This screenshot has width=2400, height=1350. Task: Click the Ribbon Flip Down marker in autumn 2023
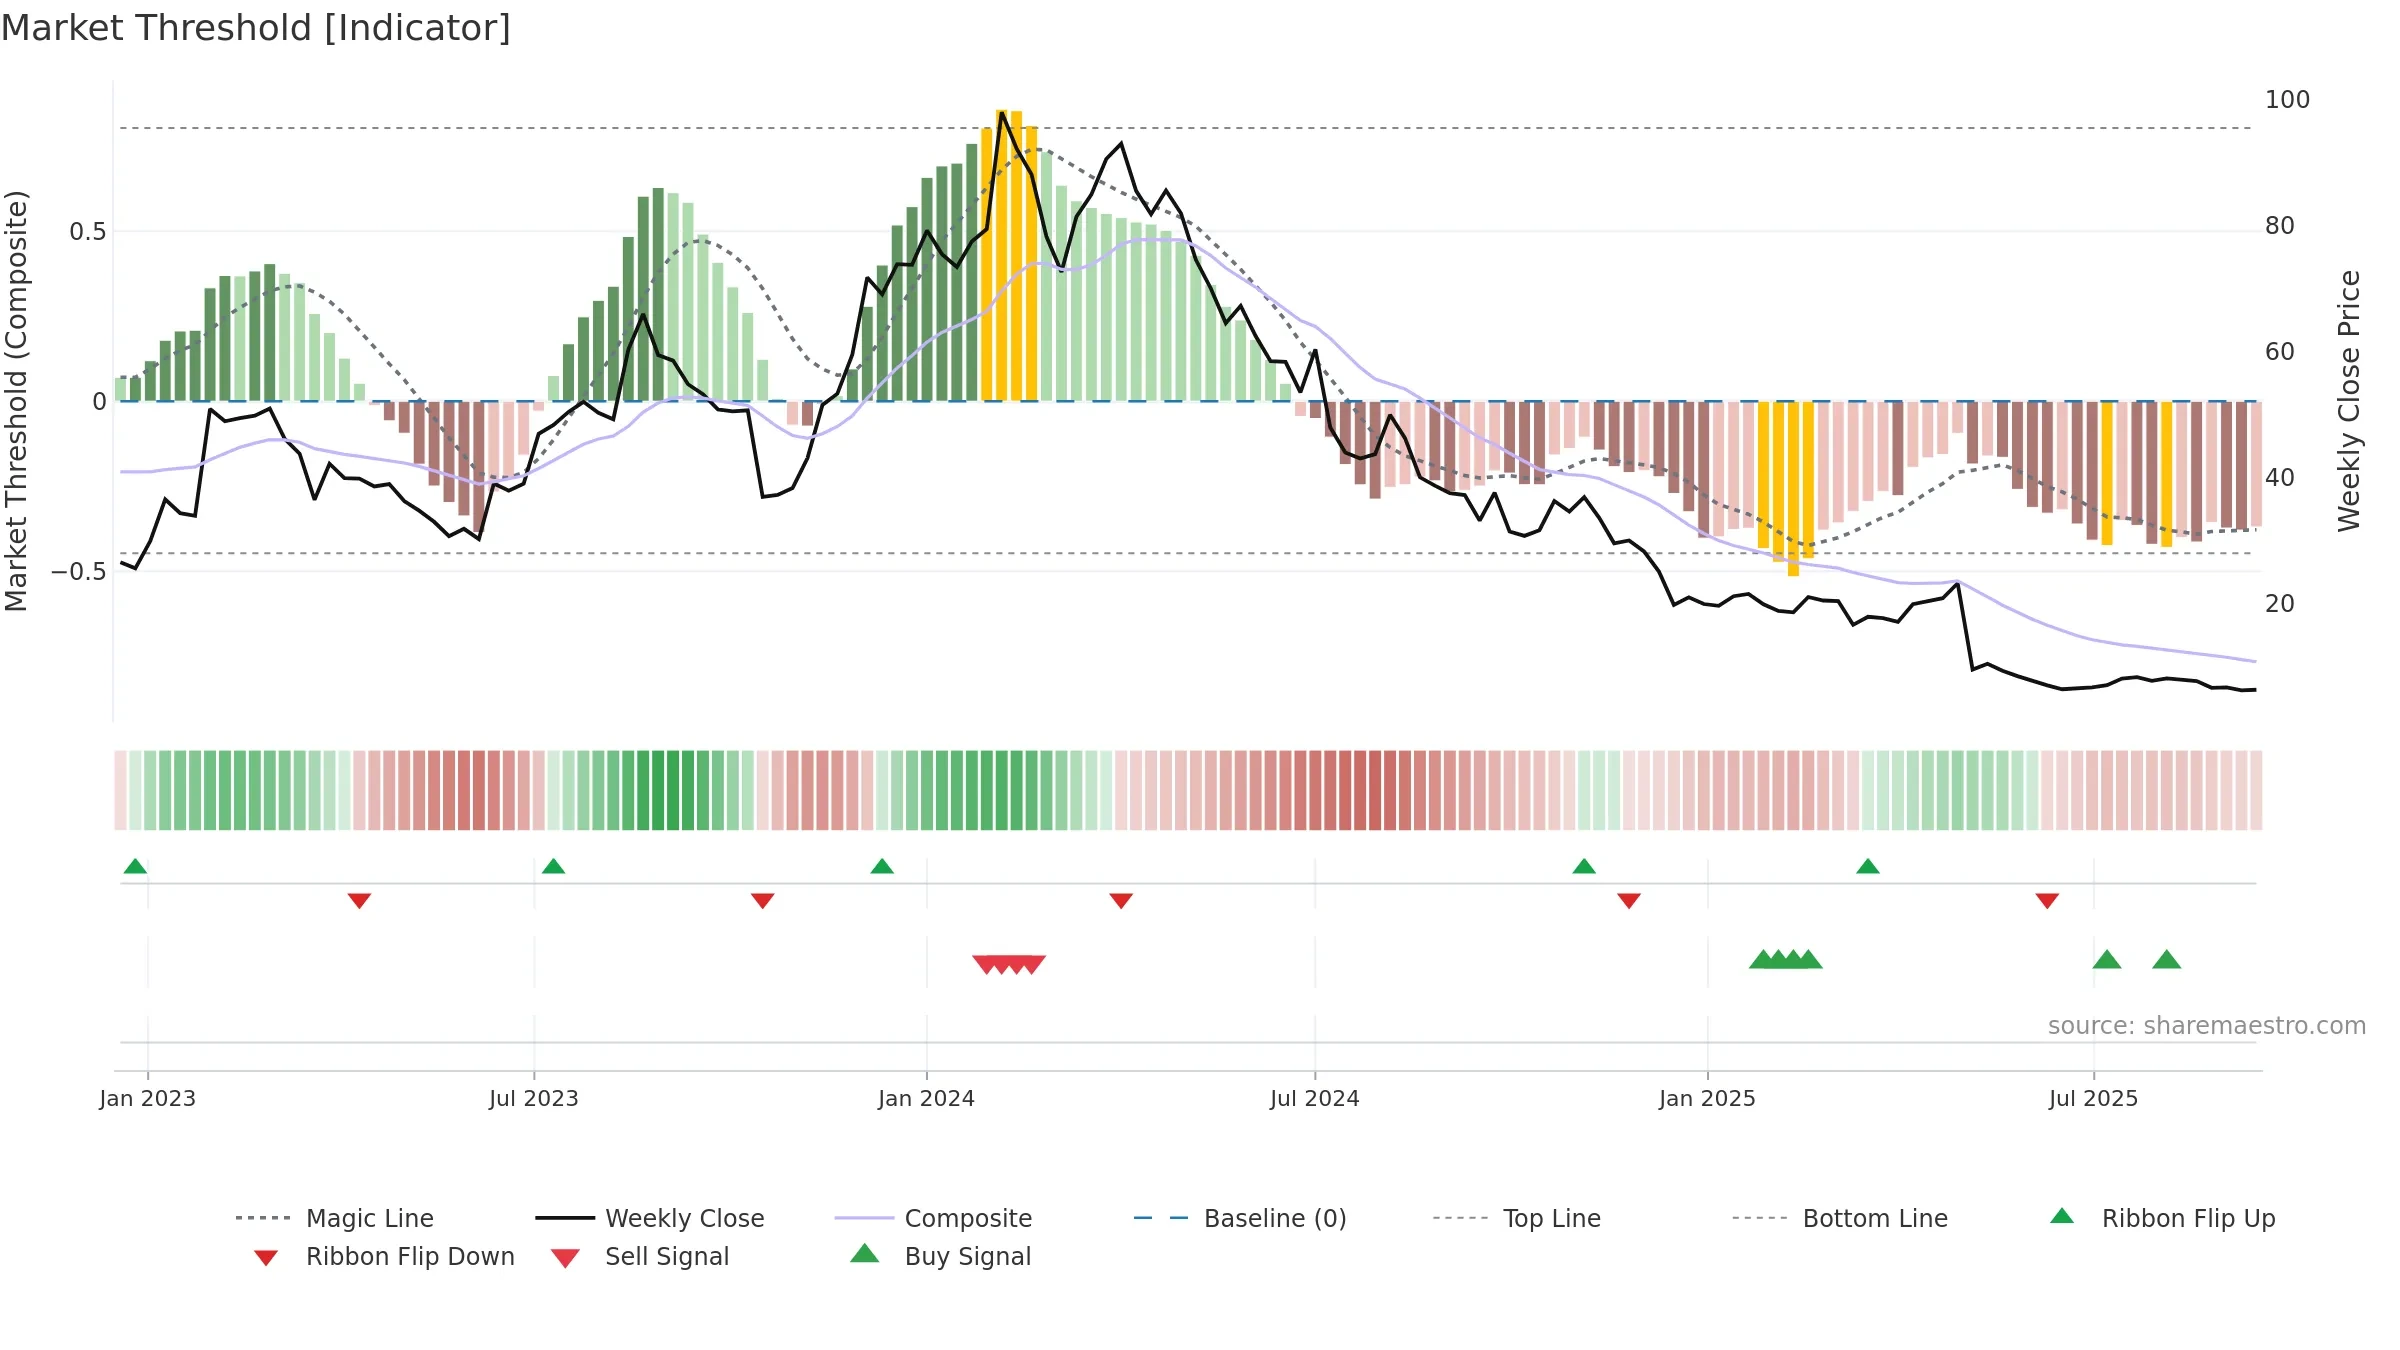point(763,901)
